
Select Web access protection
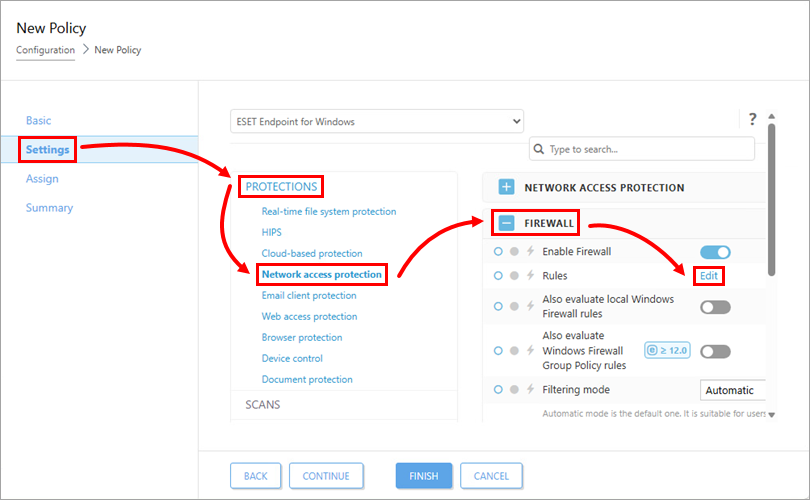[x=309, y=316]
